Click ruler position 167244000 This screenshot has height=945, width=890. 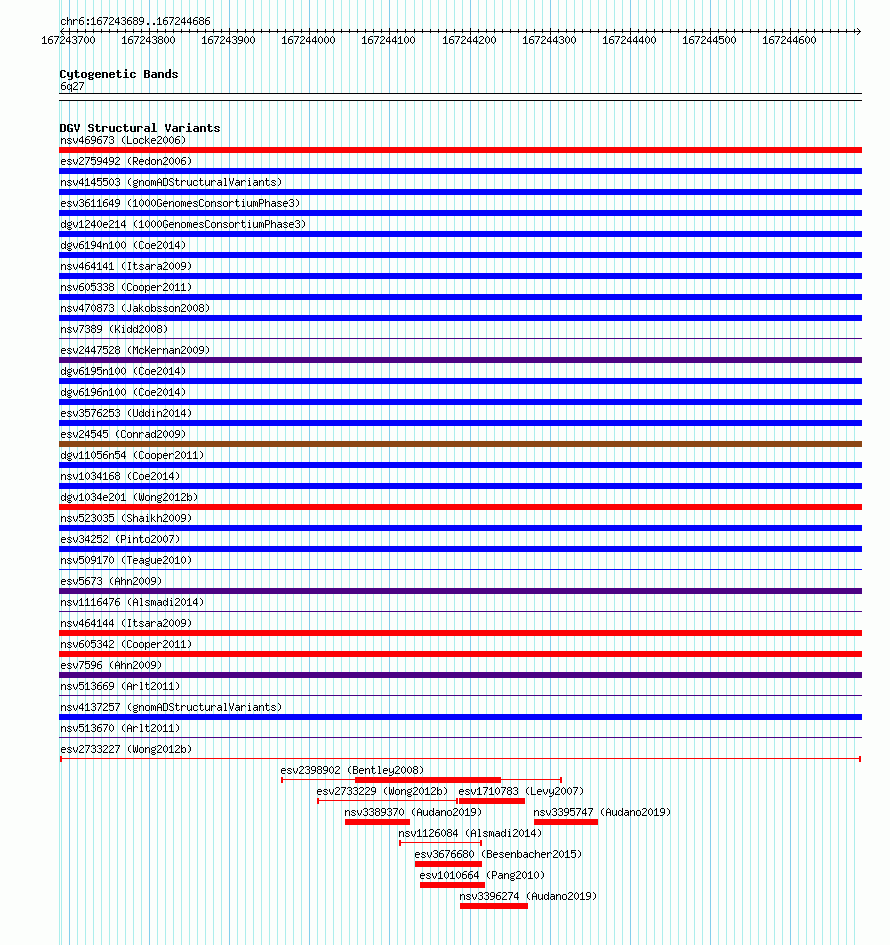tap(308, 40)
